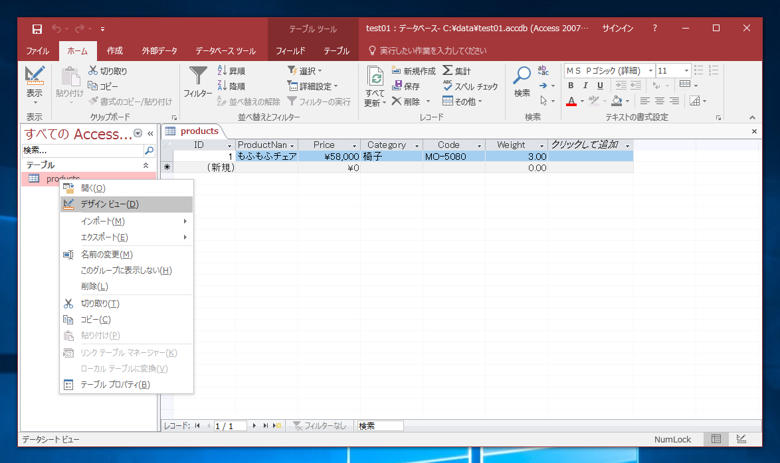Sort ascending with 昇順
The image size is (780, 463).
coord(231,71)
